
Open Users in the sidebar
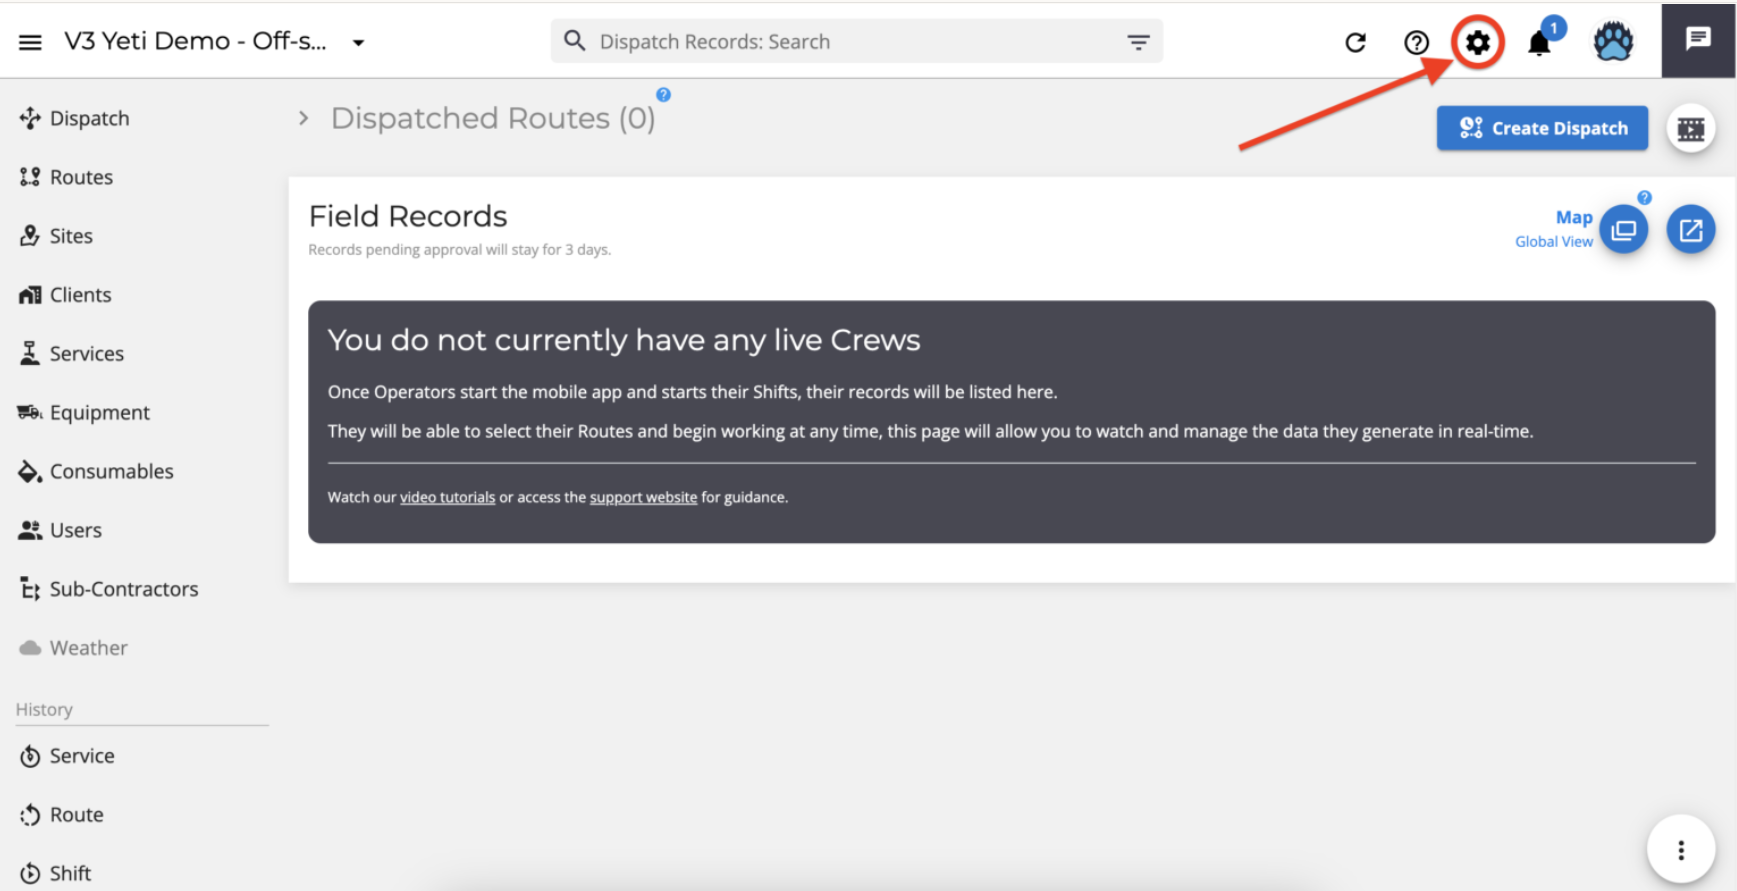click(60, 530)
